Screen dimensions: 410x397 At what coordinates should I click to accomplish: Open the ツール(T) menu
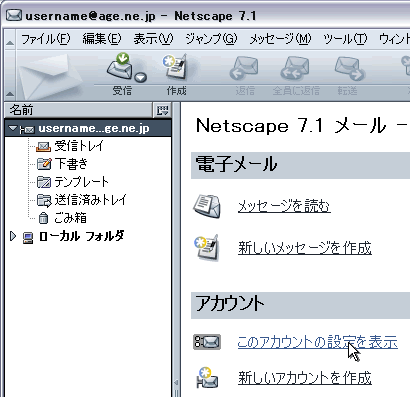coord(345,39)
